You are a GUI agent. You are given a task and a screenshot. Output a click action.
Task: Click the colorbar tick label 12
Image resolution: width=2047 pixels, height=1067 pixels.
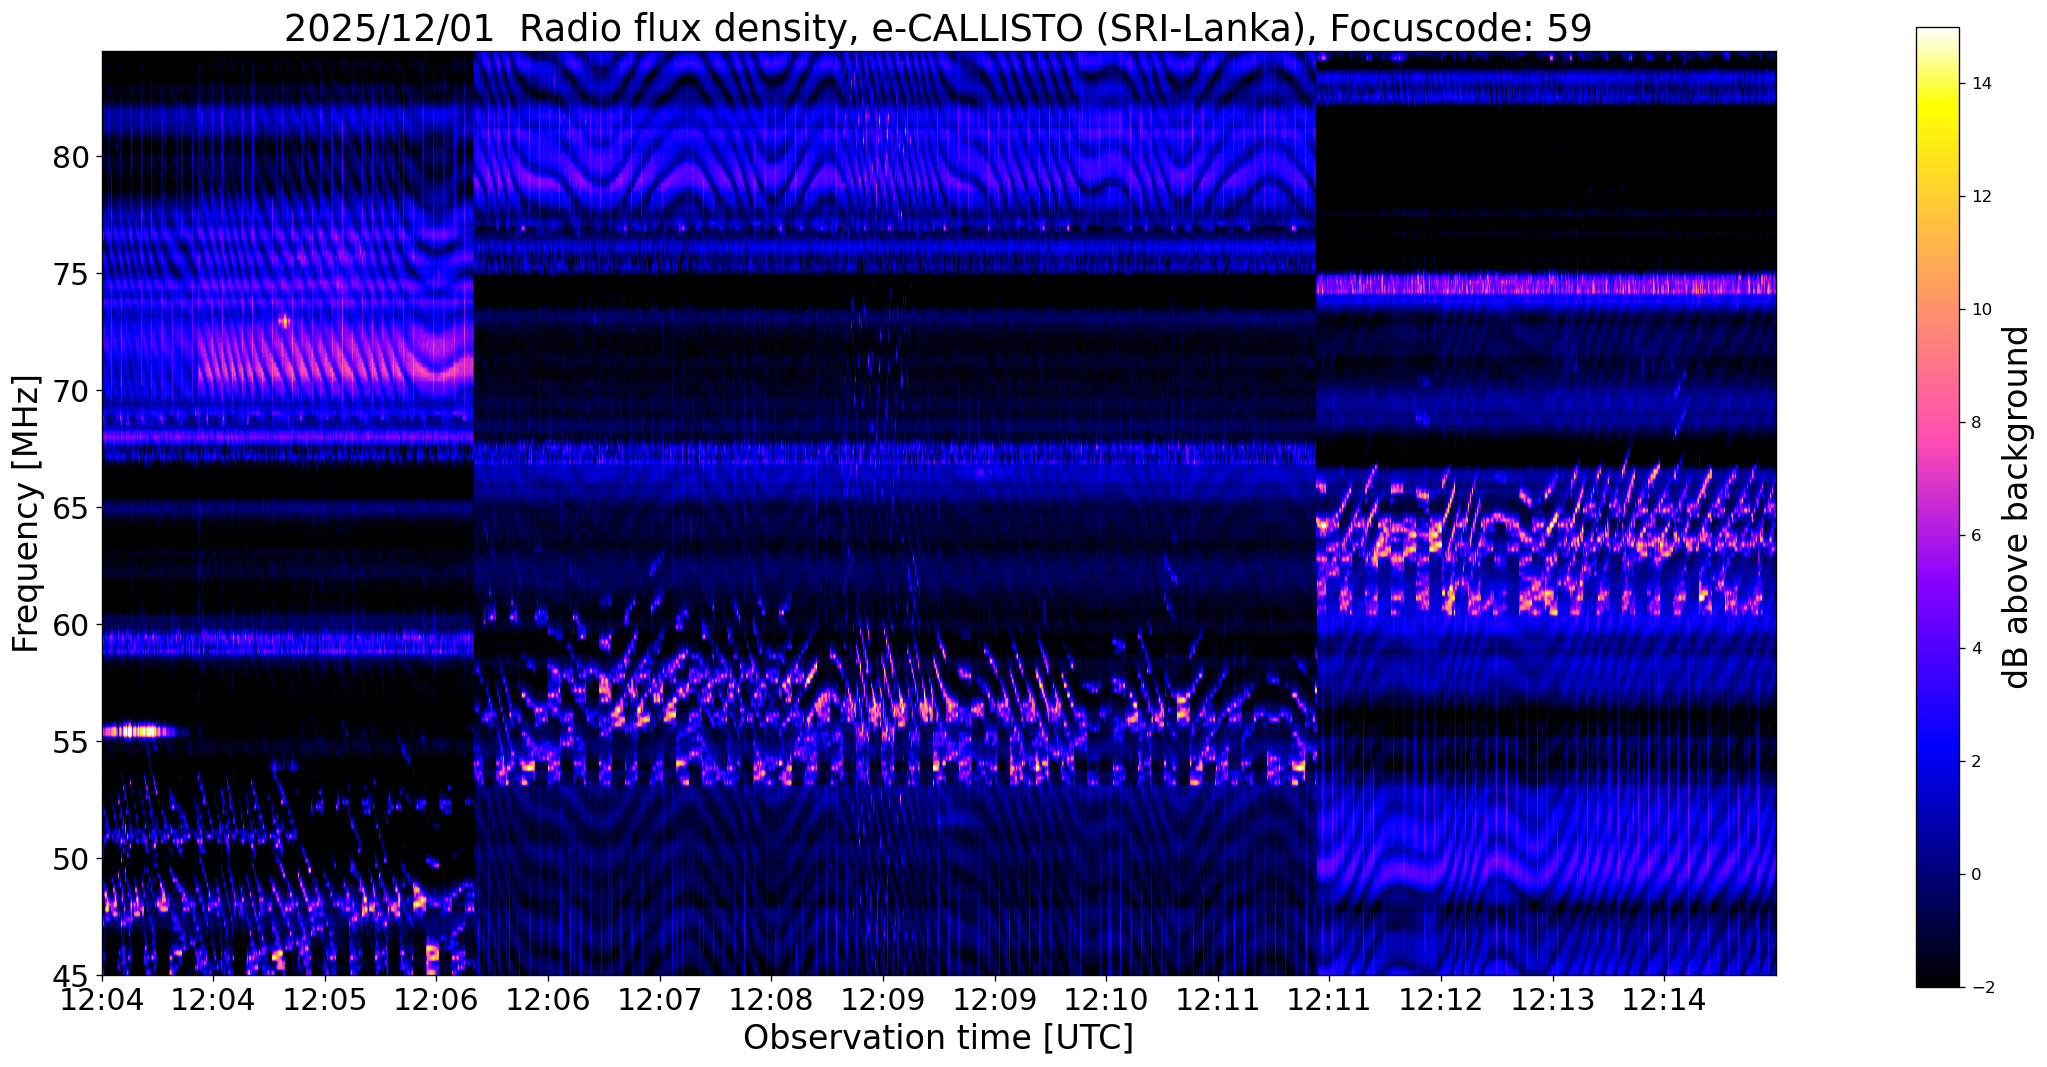pos(1981,197)
